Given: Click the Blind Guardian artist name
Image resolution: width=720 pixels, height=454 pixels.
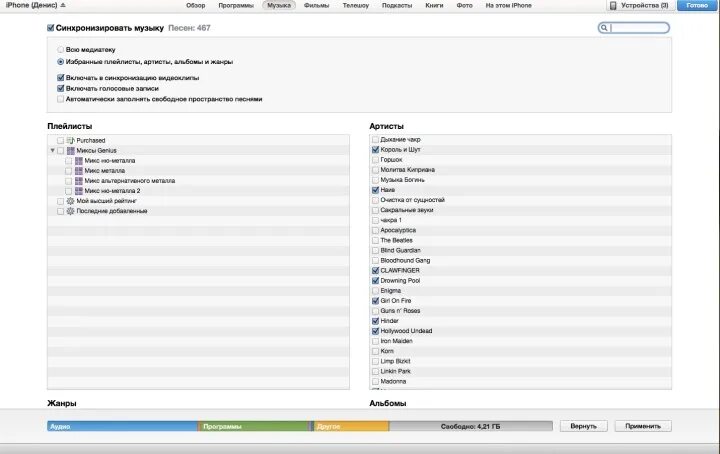Looking at the screenshot, I should coord(400,251).
